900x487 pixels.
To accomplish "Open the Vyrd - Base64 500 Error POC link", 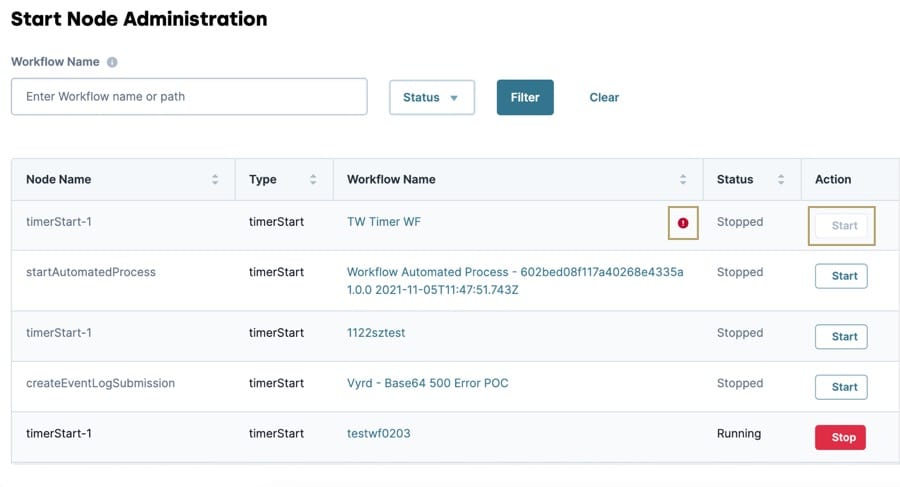I will [428, 383].
